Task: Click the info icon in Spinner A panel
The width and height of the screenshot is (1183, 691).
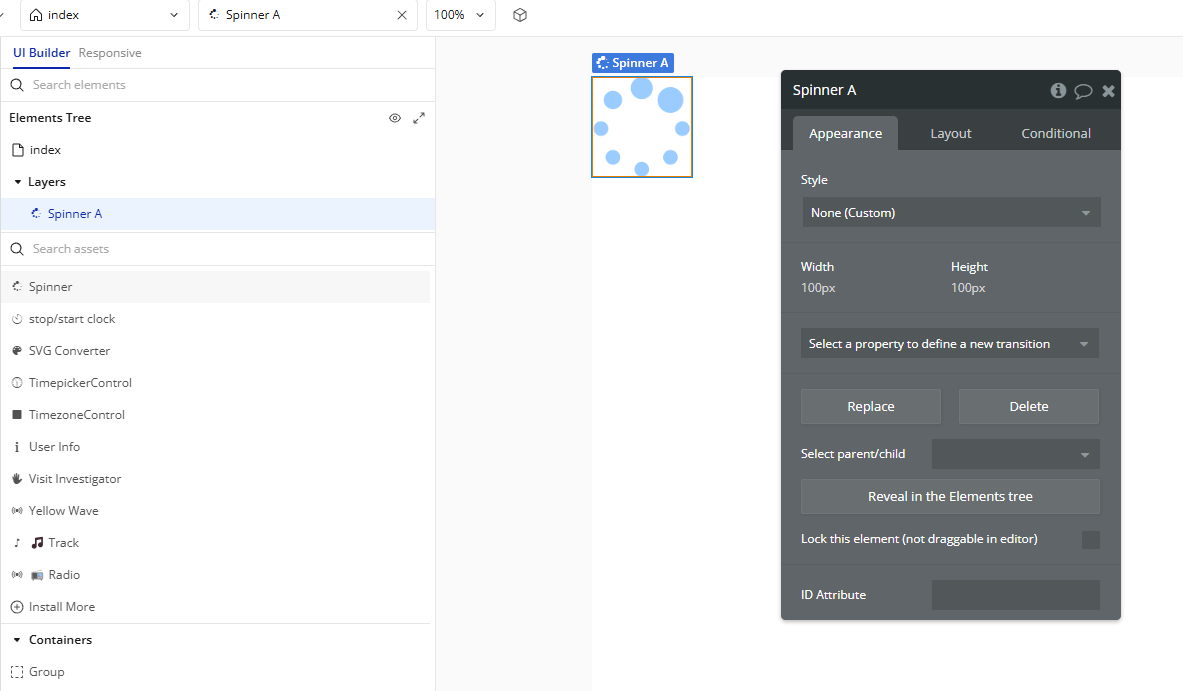Action: tap(1058, 91)
